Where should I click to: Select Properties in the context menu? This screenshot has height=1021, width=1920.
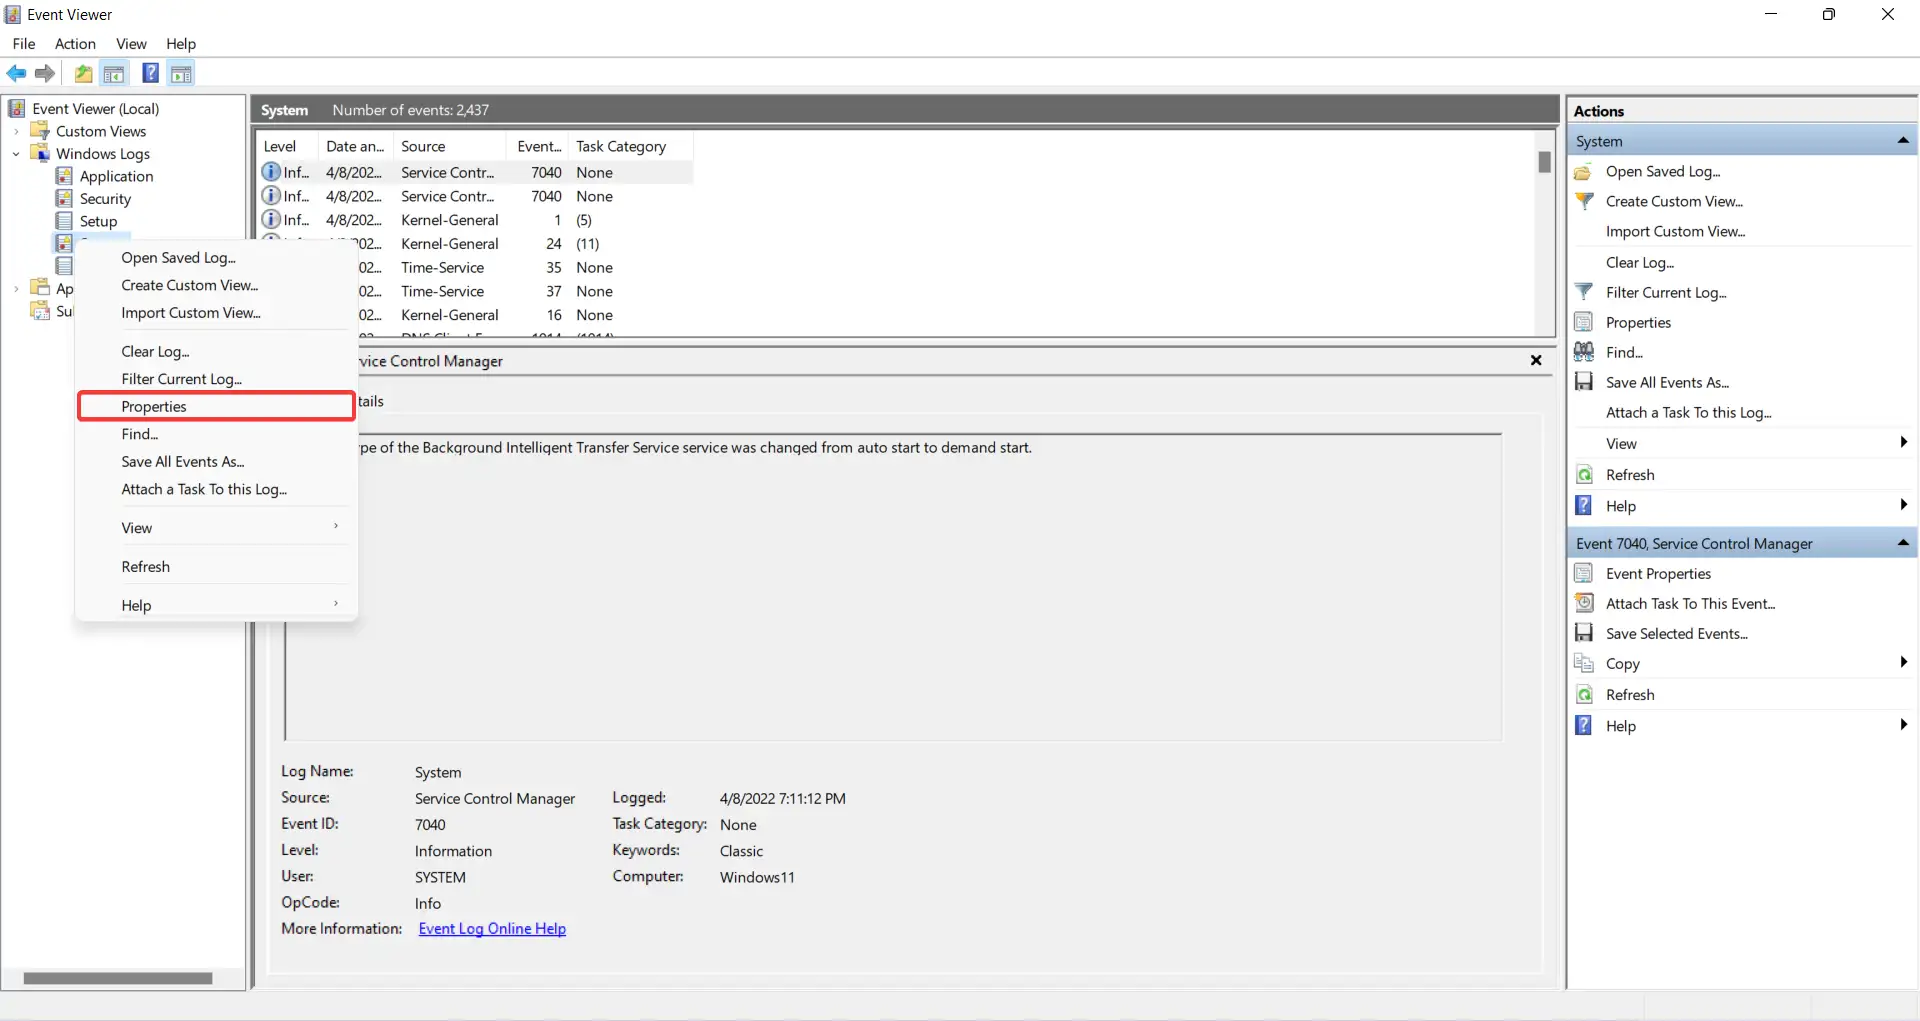[154, 406]
